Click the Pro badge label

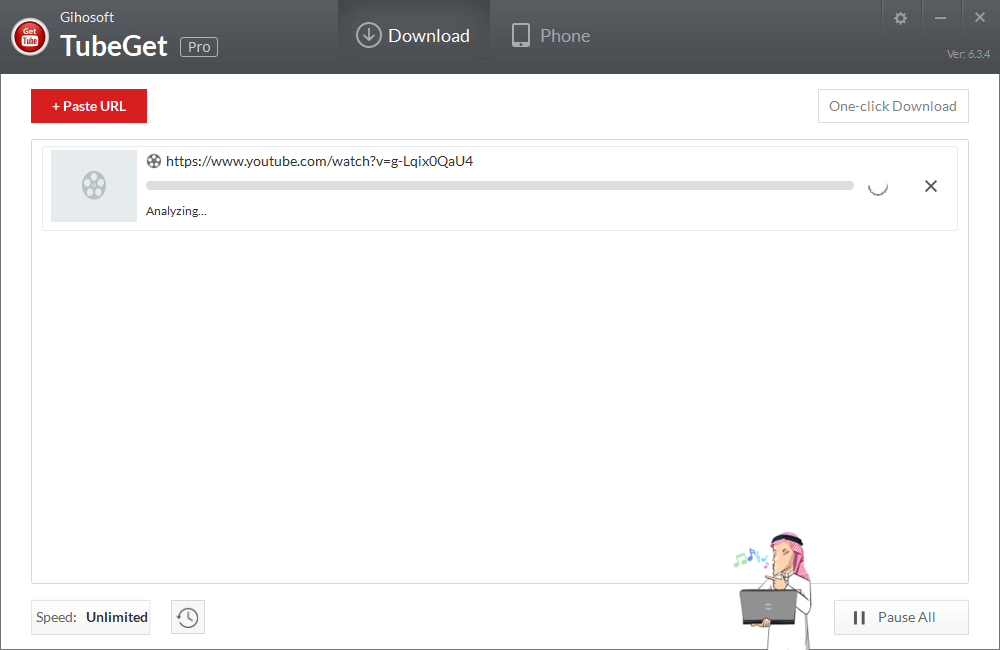pyautogui.click(x=199, y=47)
